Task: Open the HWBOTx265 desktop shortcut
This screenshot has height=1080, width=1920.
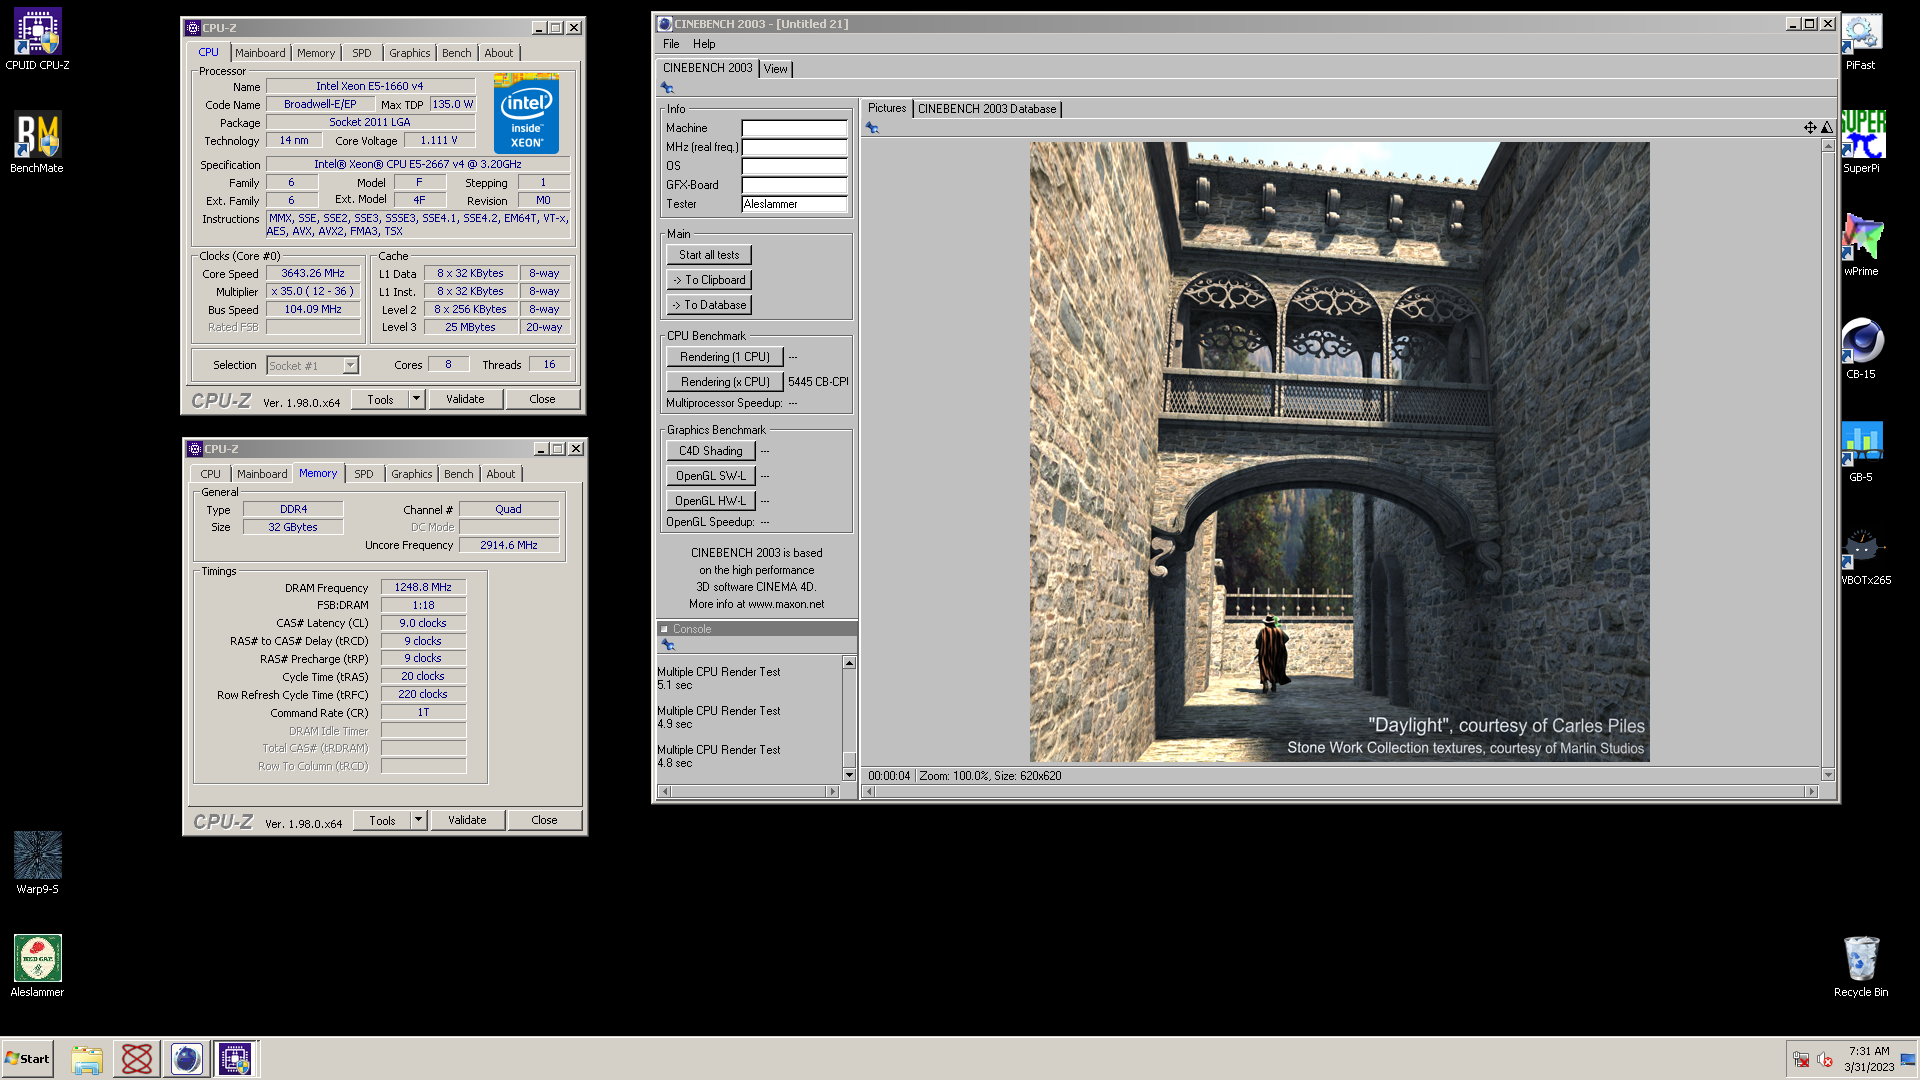Action: click(x=1865, y=555)
